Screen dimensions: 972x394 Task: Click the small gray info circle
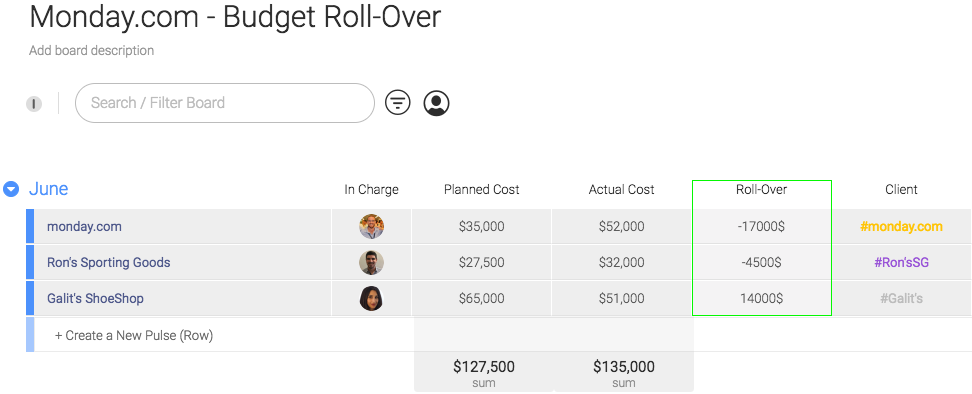coord(34,104)
